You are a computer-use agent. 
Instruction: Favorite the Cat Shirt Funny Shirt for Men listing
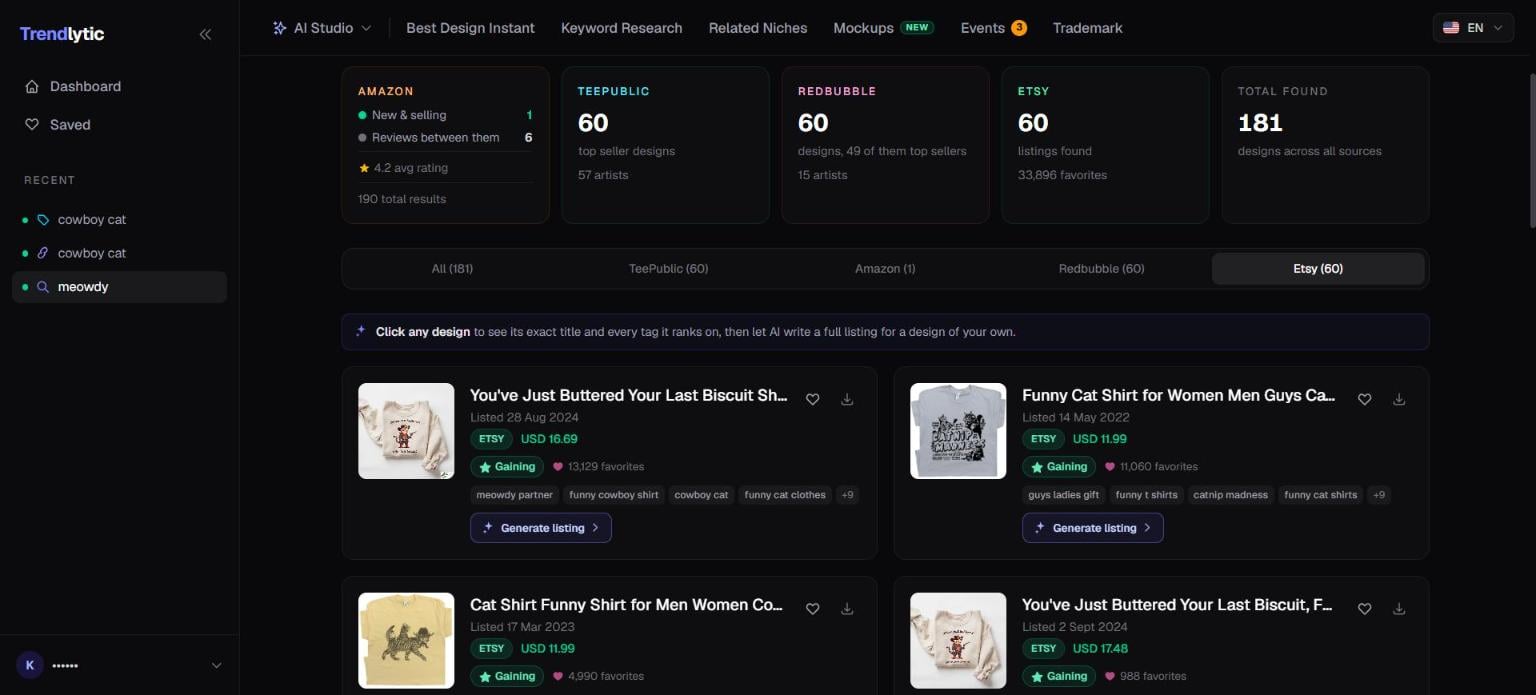click(813, 608)
